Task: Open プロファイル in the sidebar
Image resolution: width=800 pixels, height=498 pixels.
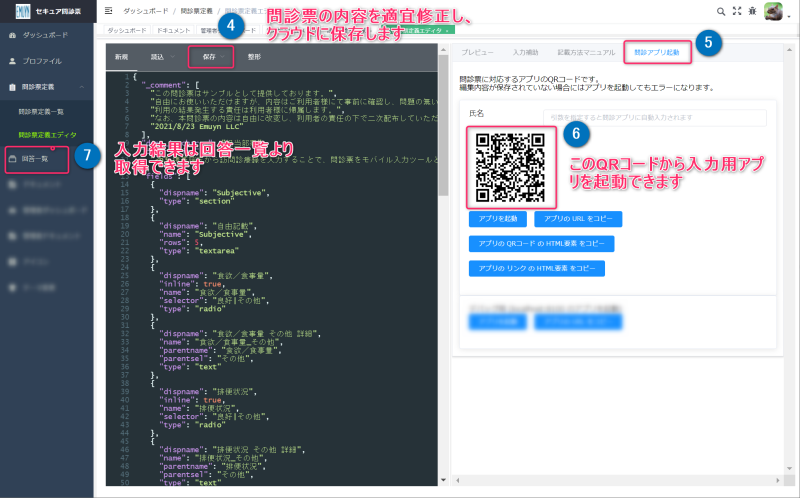Action: pyautogui.click(x=42, y=61)
